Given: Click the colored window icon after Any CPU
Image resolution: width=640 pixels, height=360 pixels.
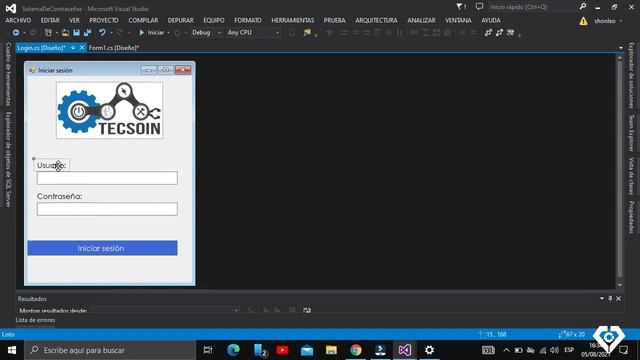Looking at the screenshot, I should 307,33.
